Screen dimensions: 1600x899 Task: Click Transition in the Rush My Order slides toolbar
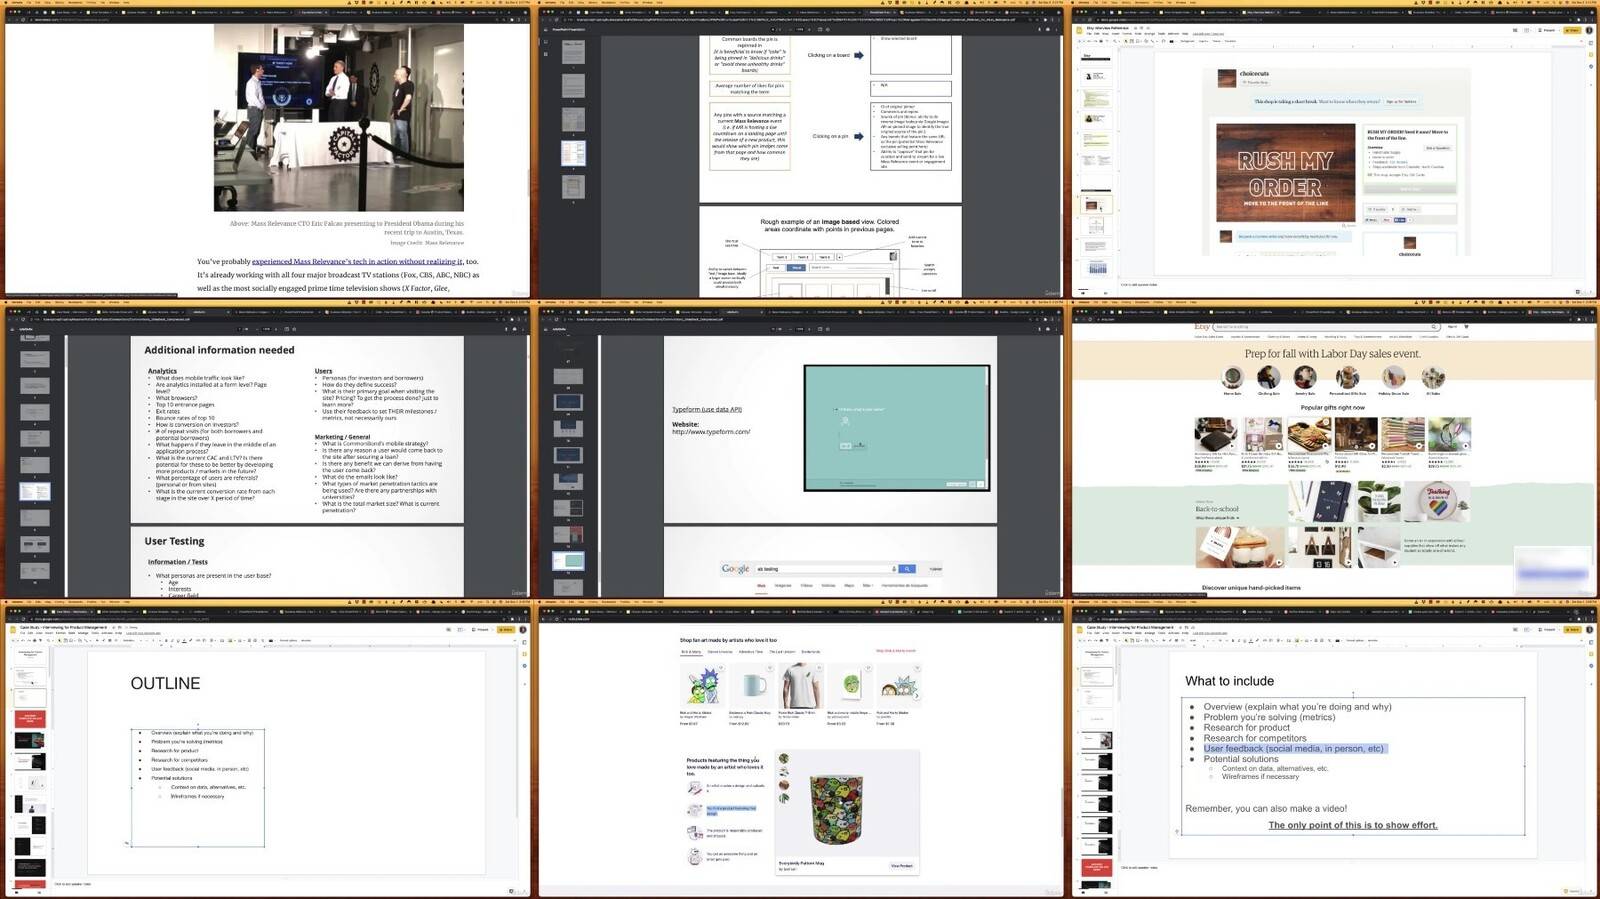pyautogui.click(x=1230, y=41)
